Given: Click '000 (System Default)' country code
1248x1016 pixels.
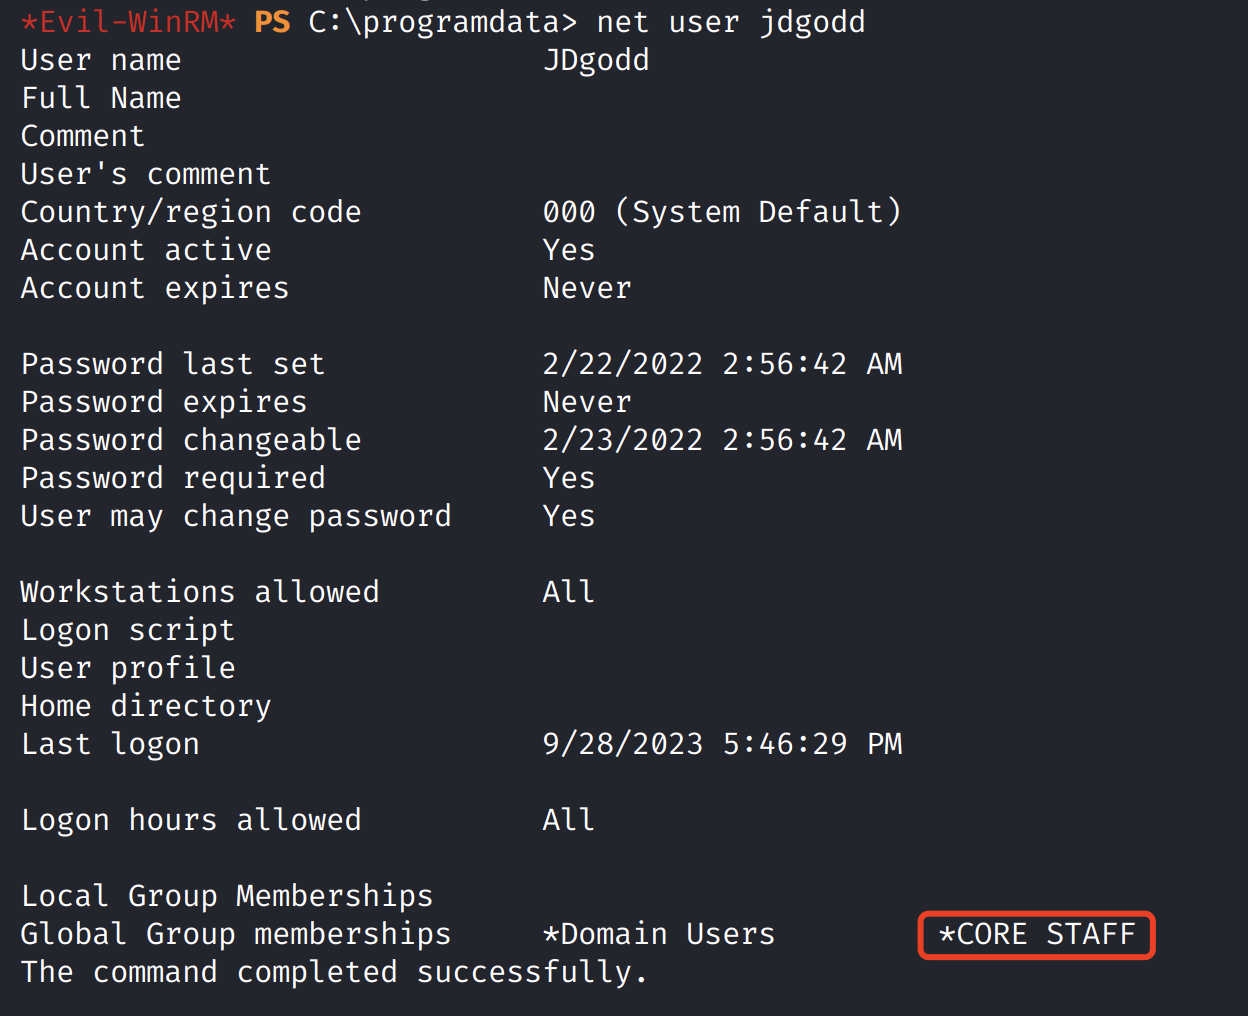Looking at the screenshot, I should (722, 212).
